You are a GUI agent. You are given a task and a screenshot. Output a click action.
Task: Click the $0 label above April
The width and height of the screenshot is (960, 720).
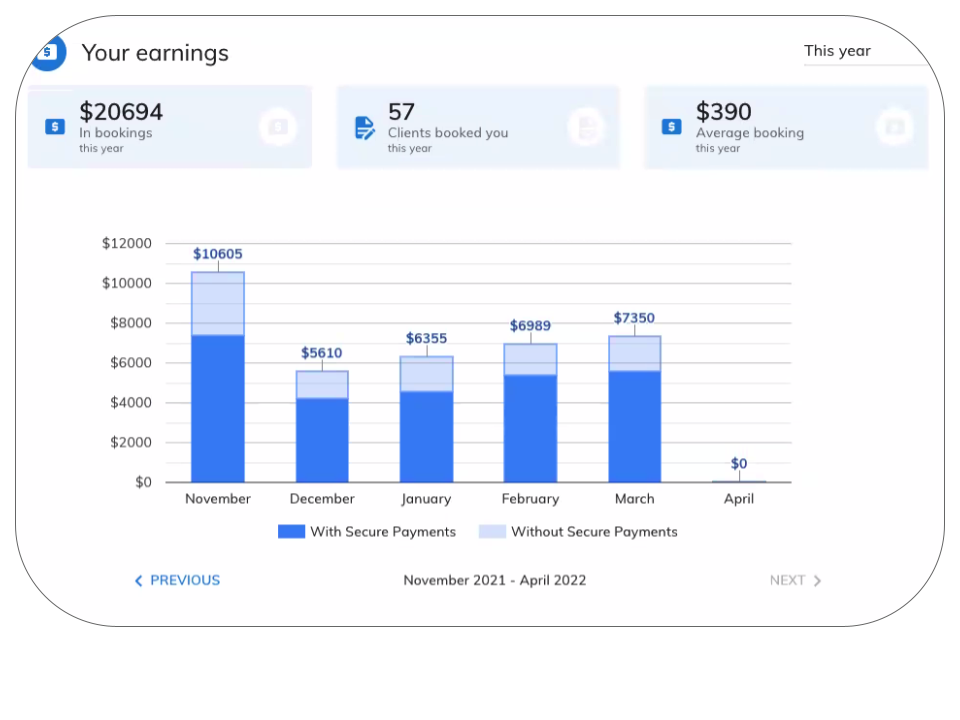pyautogui.click(x=739, y=463)
